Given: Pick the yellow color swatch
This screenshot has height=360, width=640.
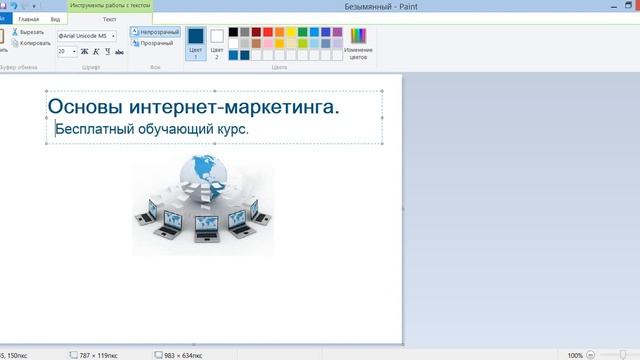Looking at the screenshot, I should click(291, 32).
